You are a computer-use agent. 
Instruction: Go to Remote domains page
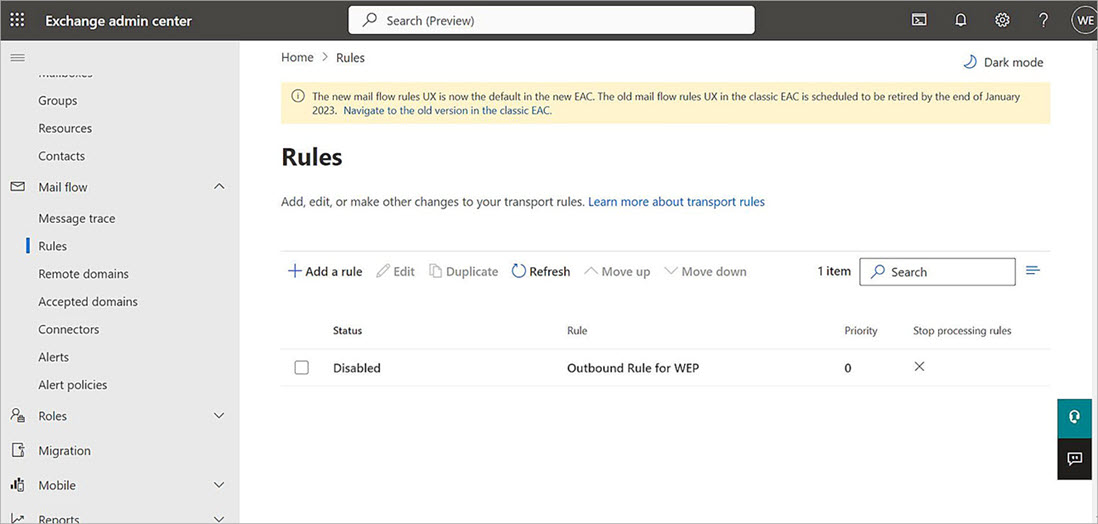click(x=83, y=274)
